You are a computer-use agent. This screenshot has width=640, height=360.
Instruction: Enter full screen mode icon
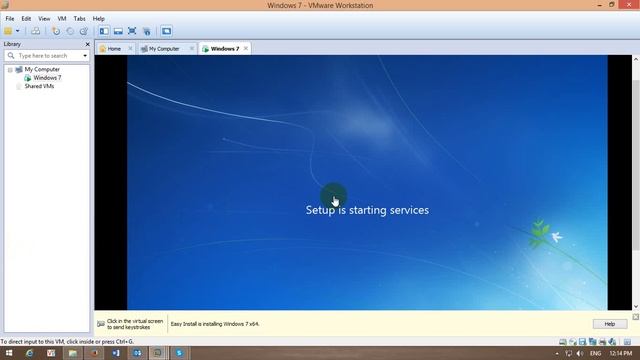tap(132, 31)
